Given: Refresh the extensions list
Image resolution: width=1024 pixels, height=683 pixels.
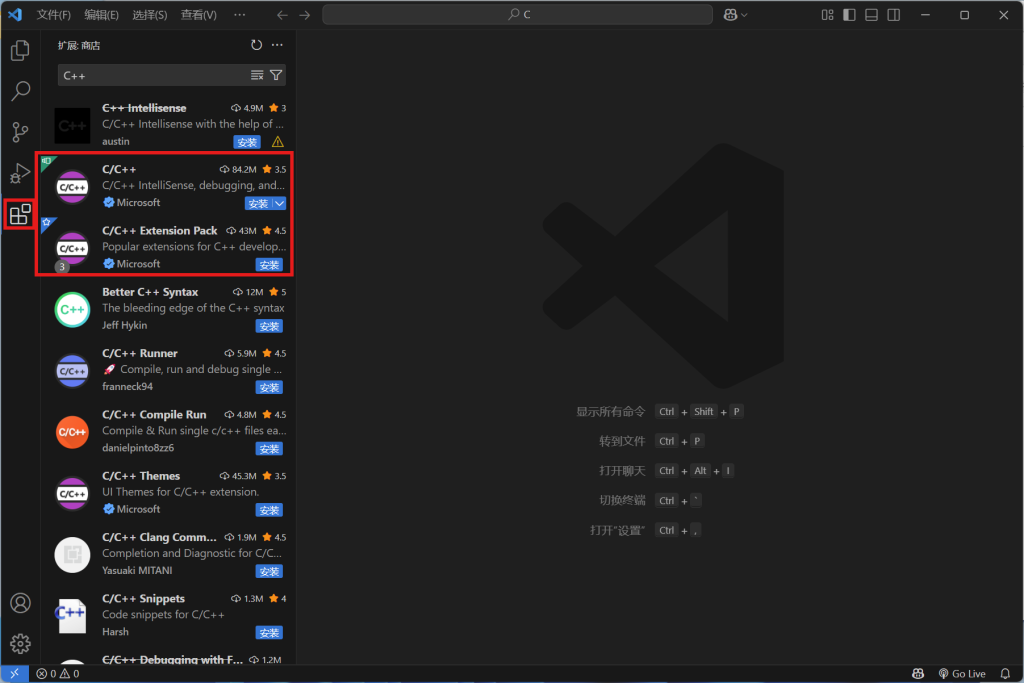Looking at the screenshot, I should tap(257, 45).
